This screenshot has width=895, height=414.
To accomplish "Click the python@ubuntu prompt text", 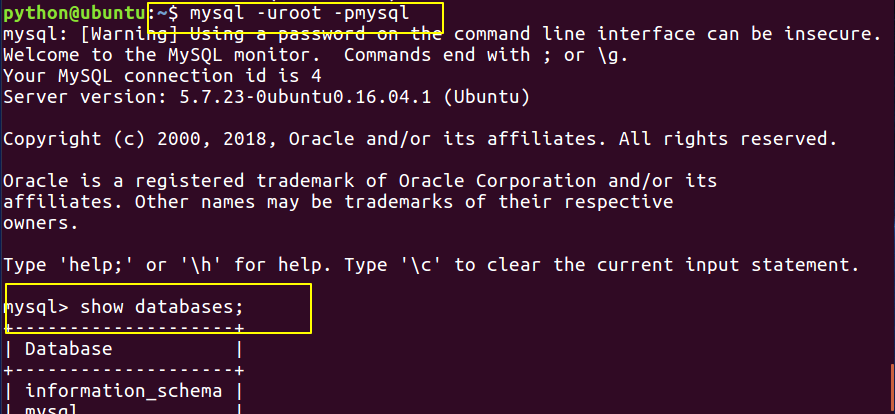I will click(74, 13).
